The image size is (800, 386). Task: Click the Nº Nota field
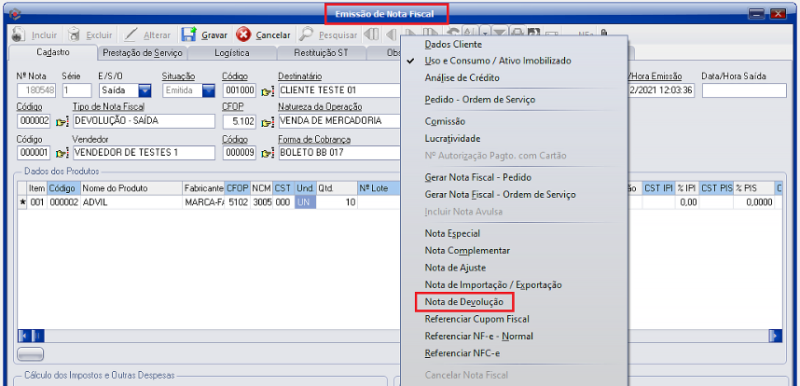click(x=37, y=91)
